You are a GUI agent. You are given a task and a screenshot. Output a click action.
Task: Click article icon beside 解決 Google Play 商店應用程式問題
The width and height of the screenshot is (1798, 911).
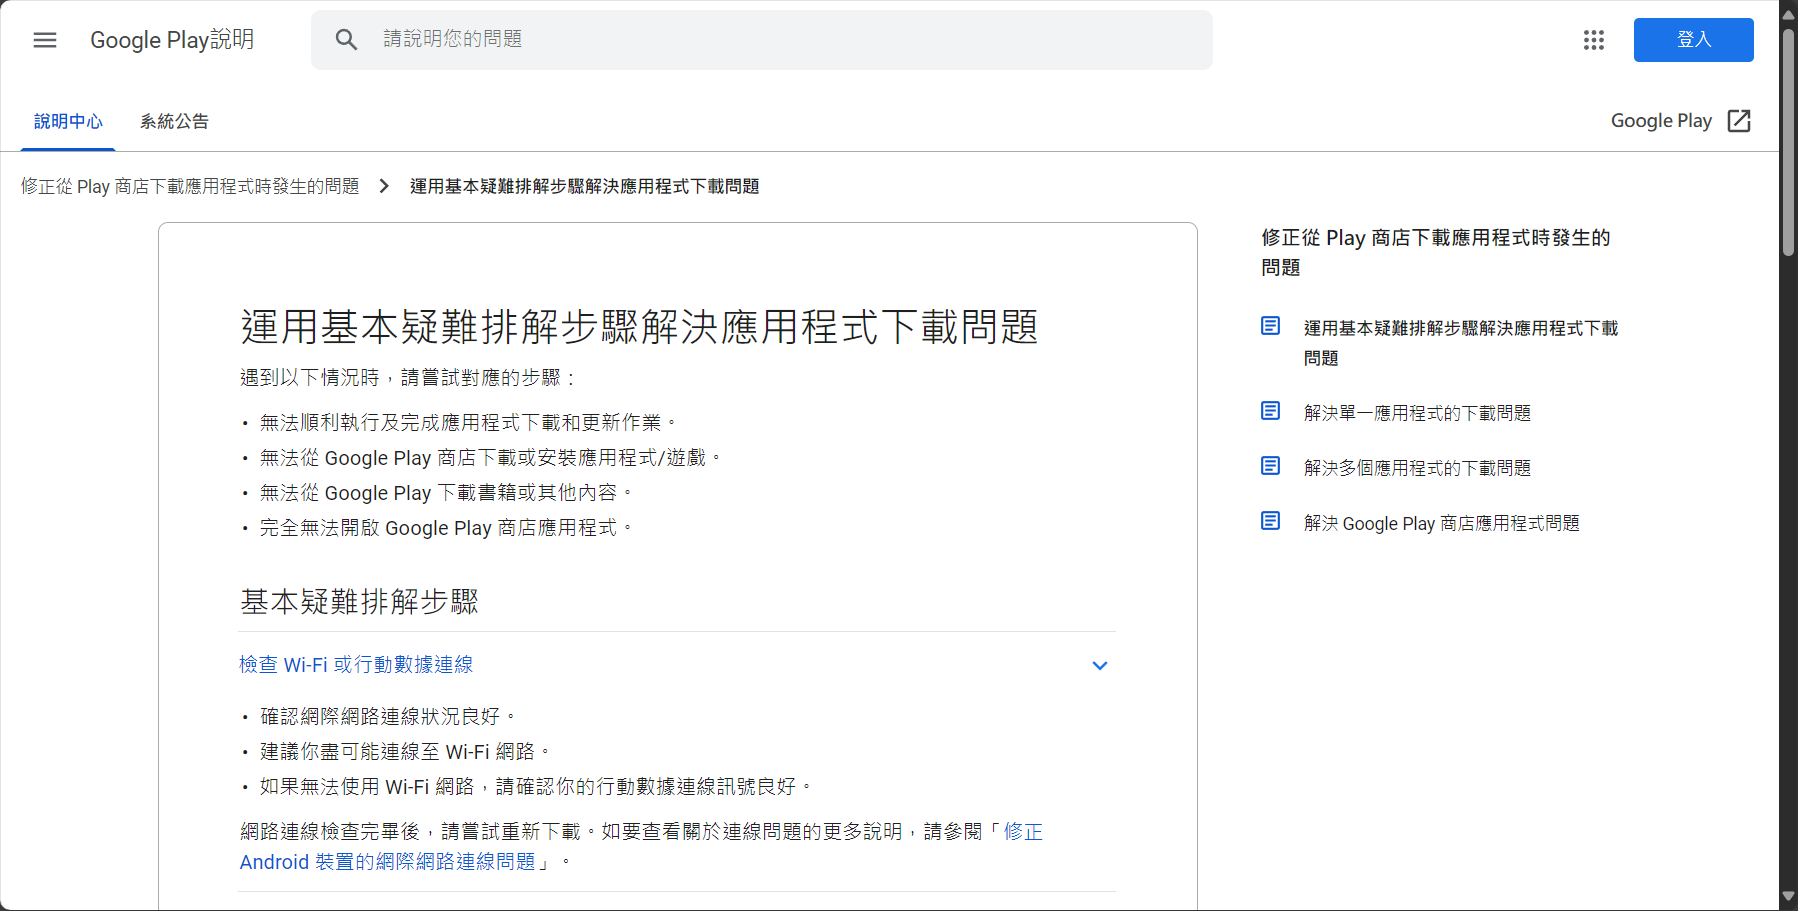(x=1271, y=521)
